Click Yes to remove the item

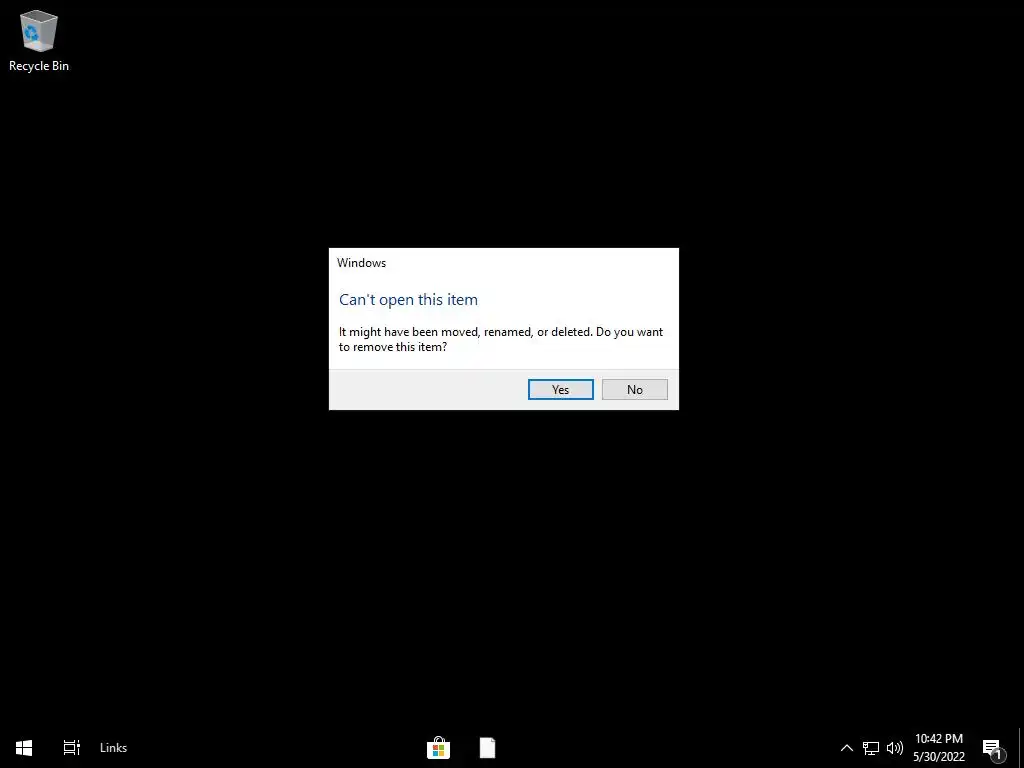pos(560,389)
